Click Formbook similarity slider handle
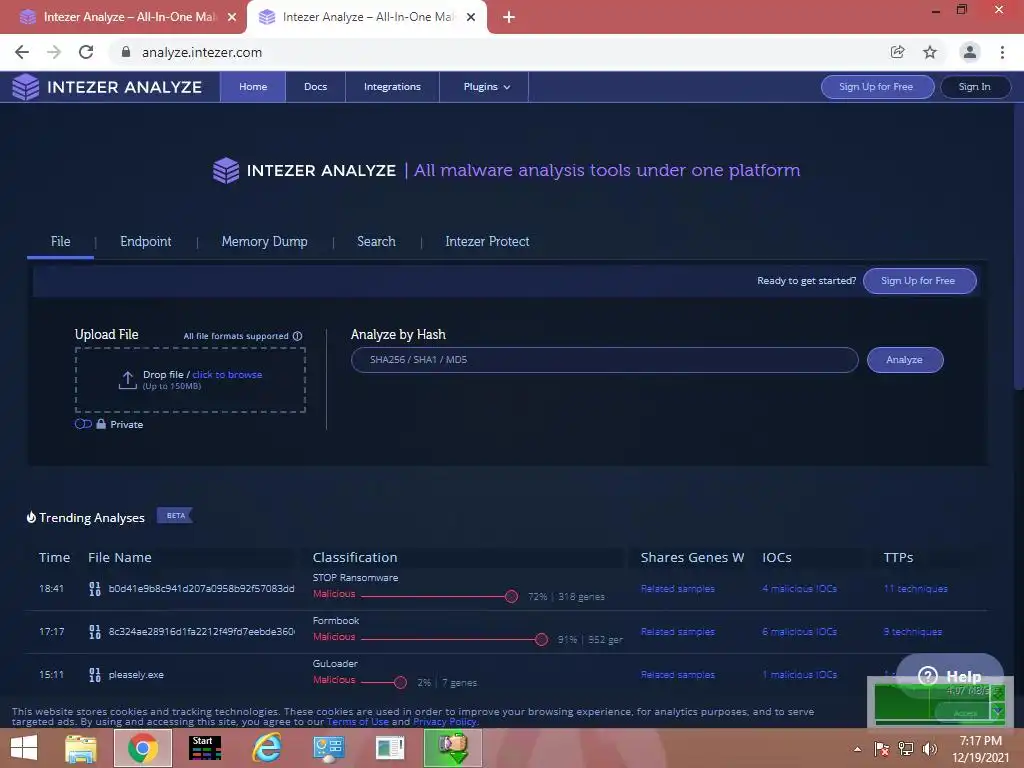 pos(541,639)
